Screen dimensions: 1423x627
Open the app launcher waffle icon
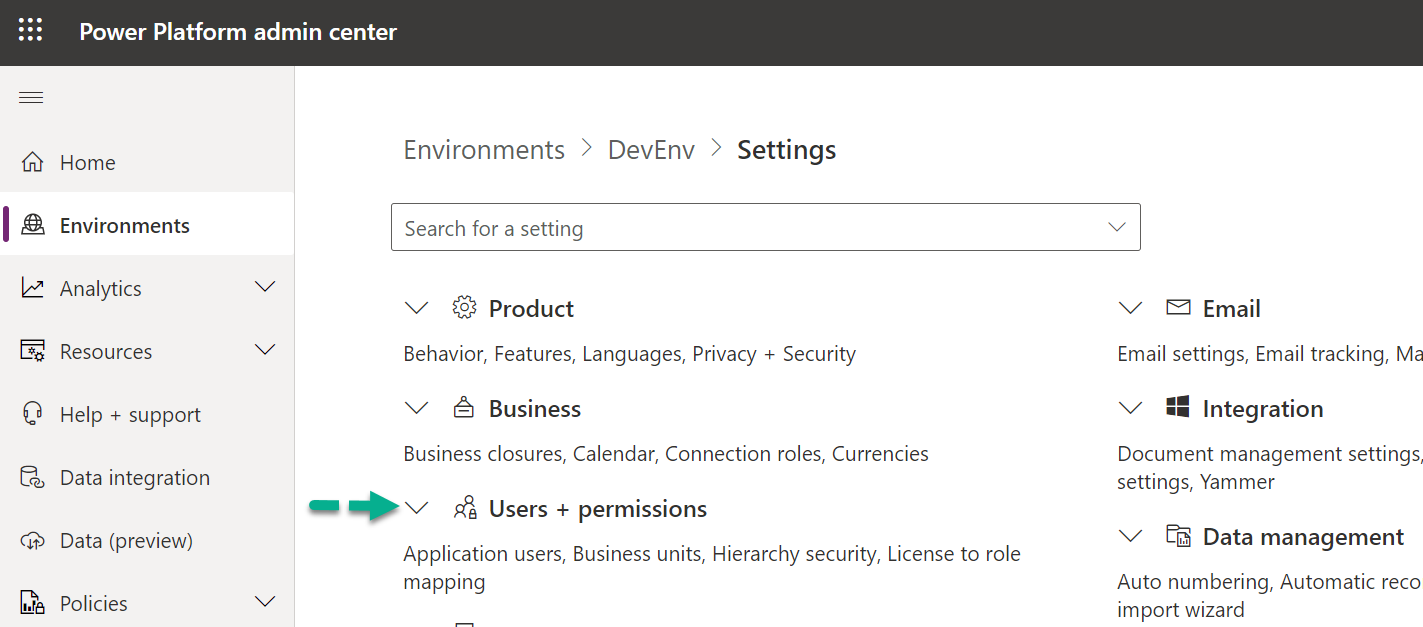(31, 31)
